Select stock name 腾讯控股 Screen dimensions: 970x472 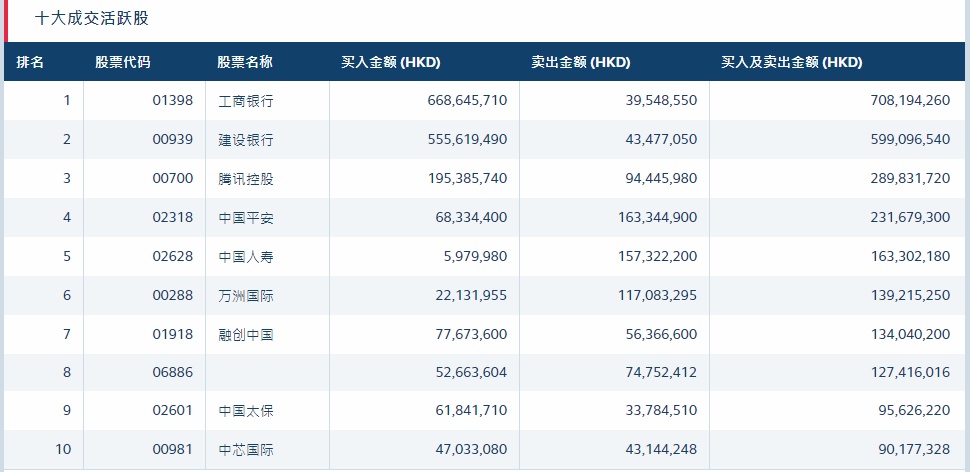coord(246,179)
